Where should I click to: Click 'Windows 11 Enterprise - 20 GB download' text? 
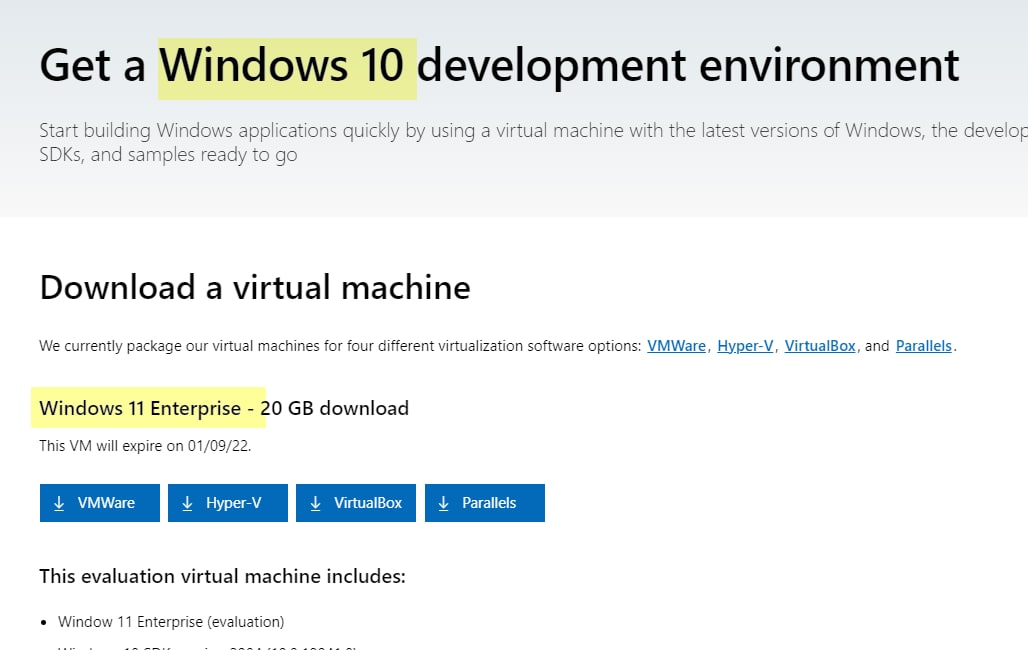click(224, 408)
